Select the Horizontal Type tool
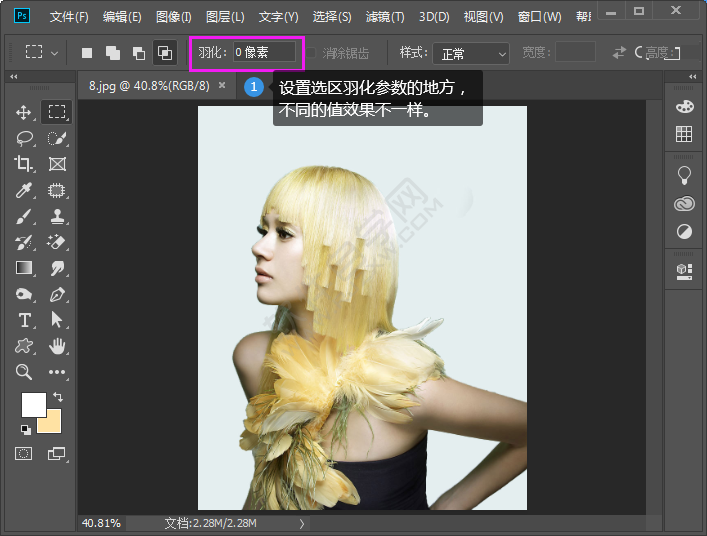 coord(24,320)
